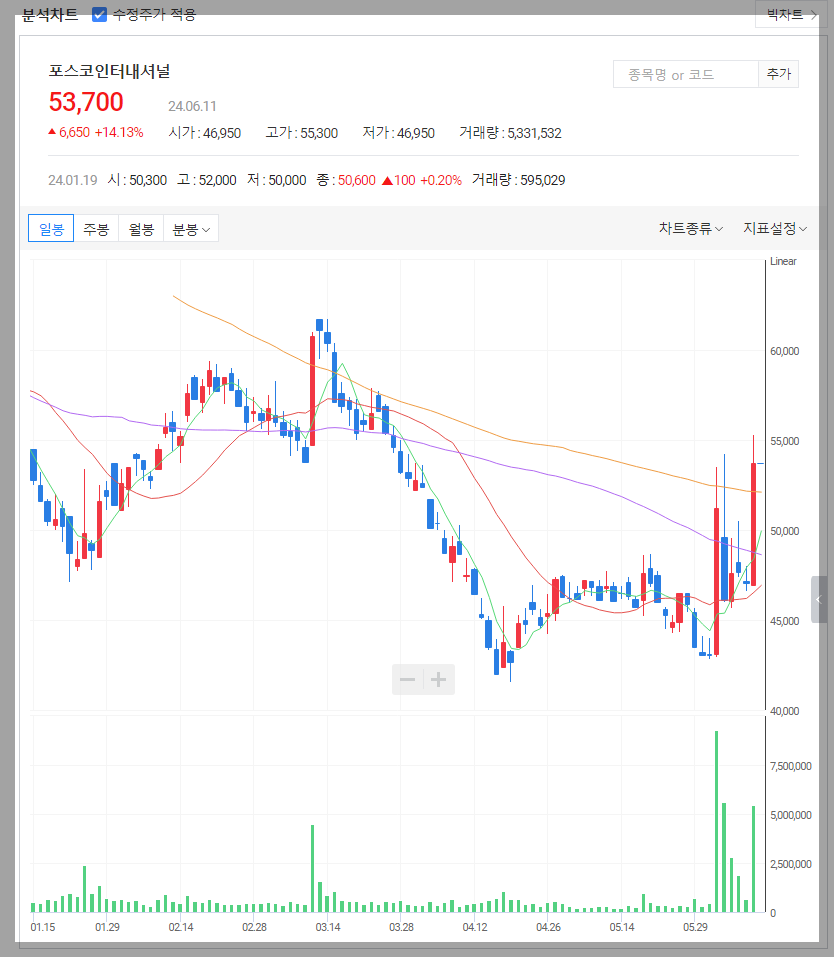
Task: Open the 지표설정 dropdown
Action: 775,228
